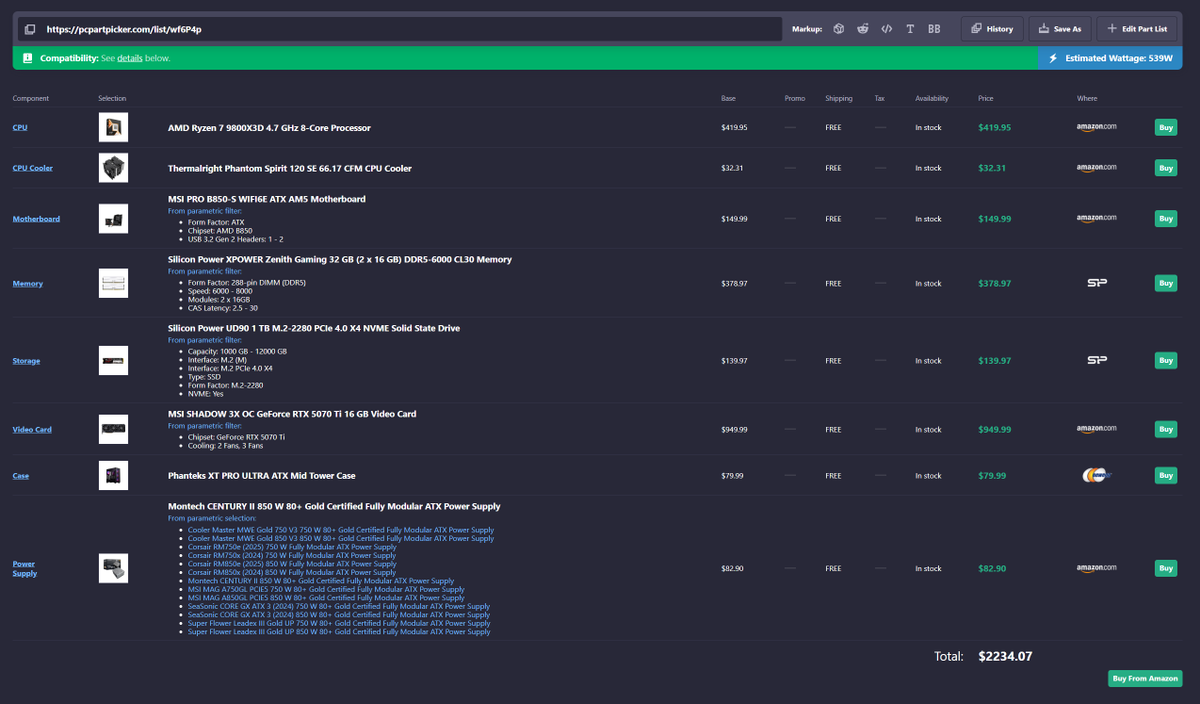The image size is (1200, 704).
Task: Select PCPartPicker markup format icon
Action: [839, 29]
